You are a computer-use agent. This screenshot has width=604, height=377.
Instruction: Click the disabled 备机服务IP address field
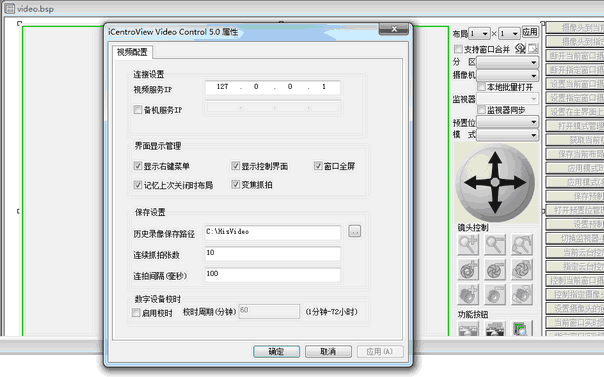coord(273,107)
